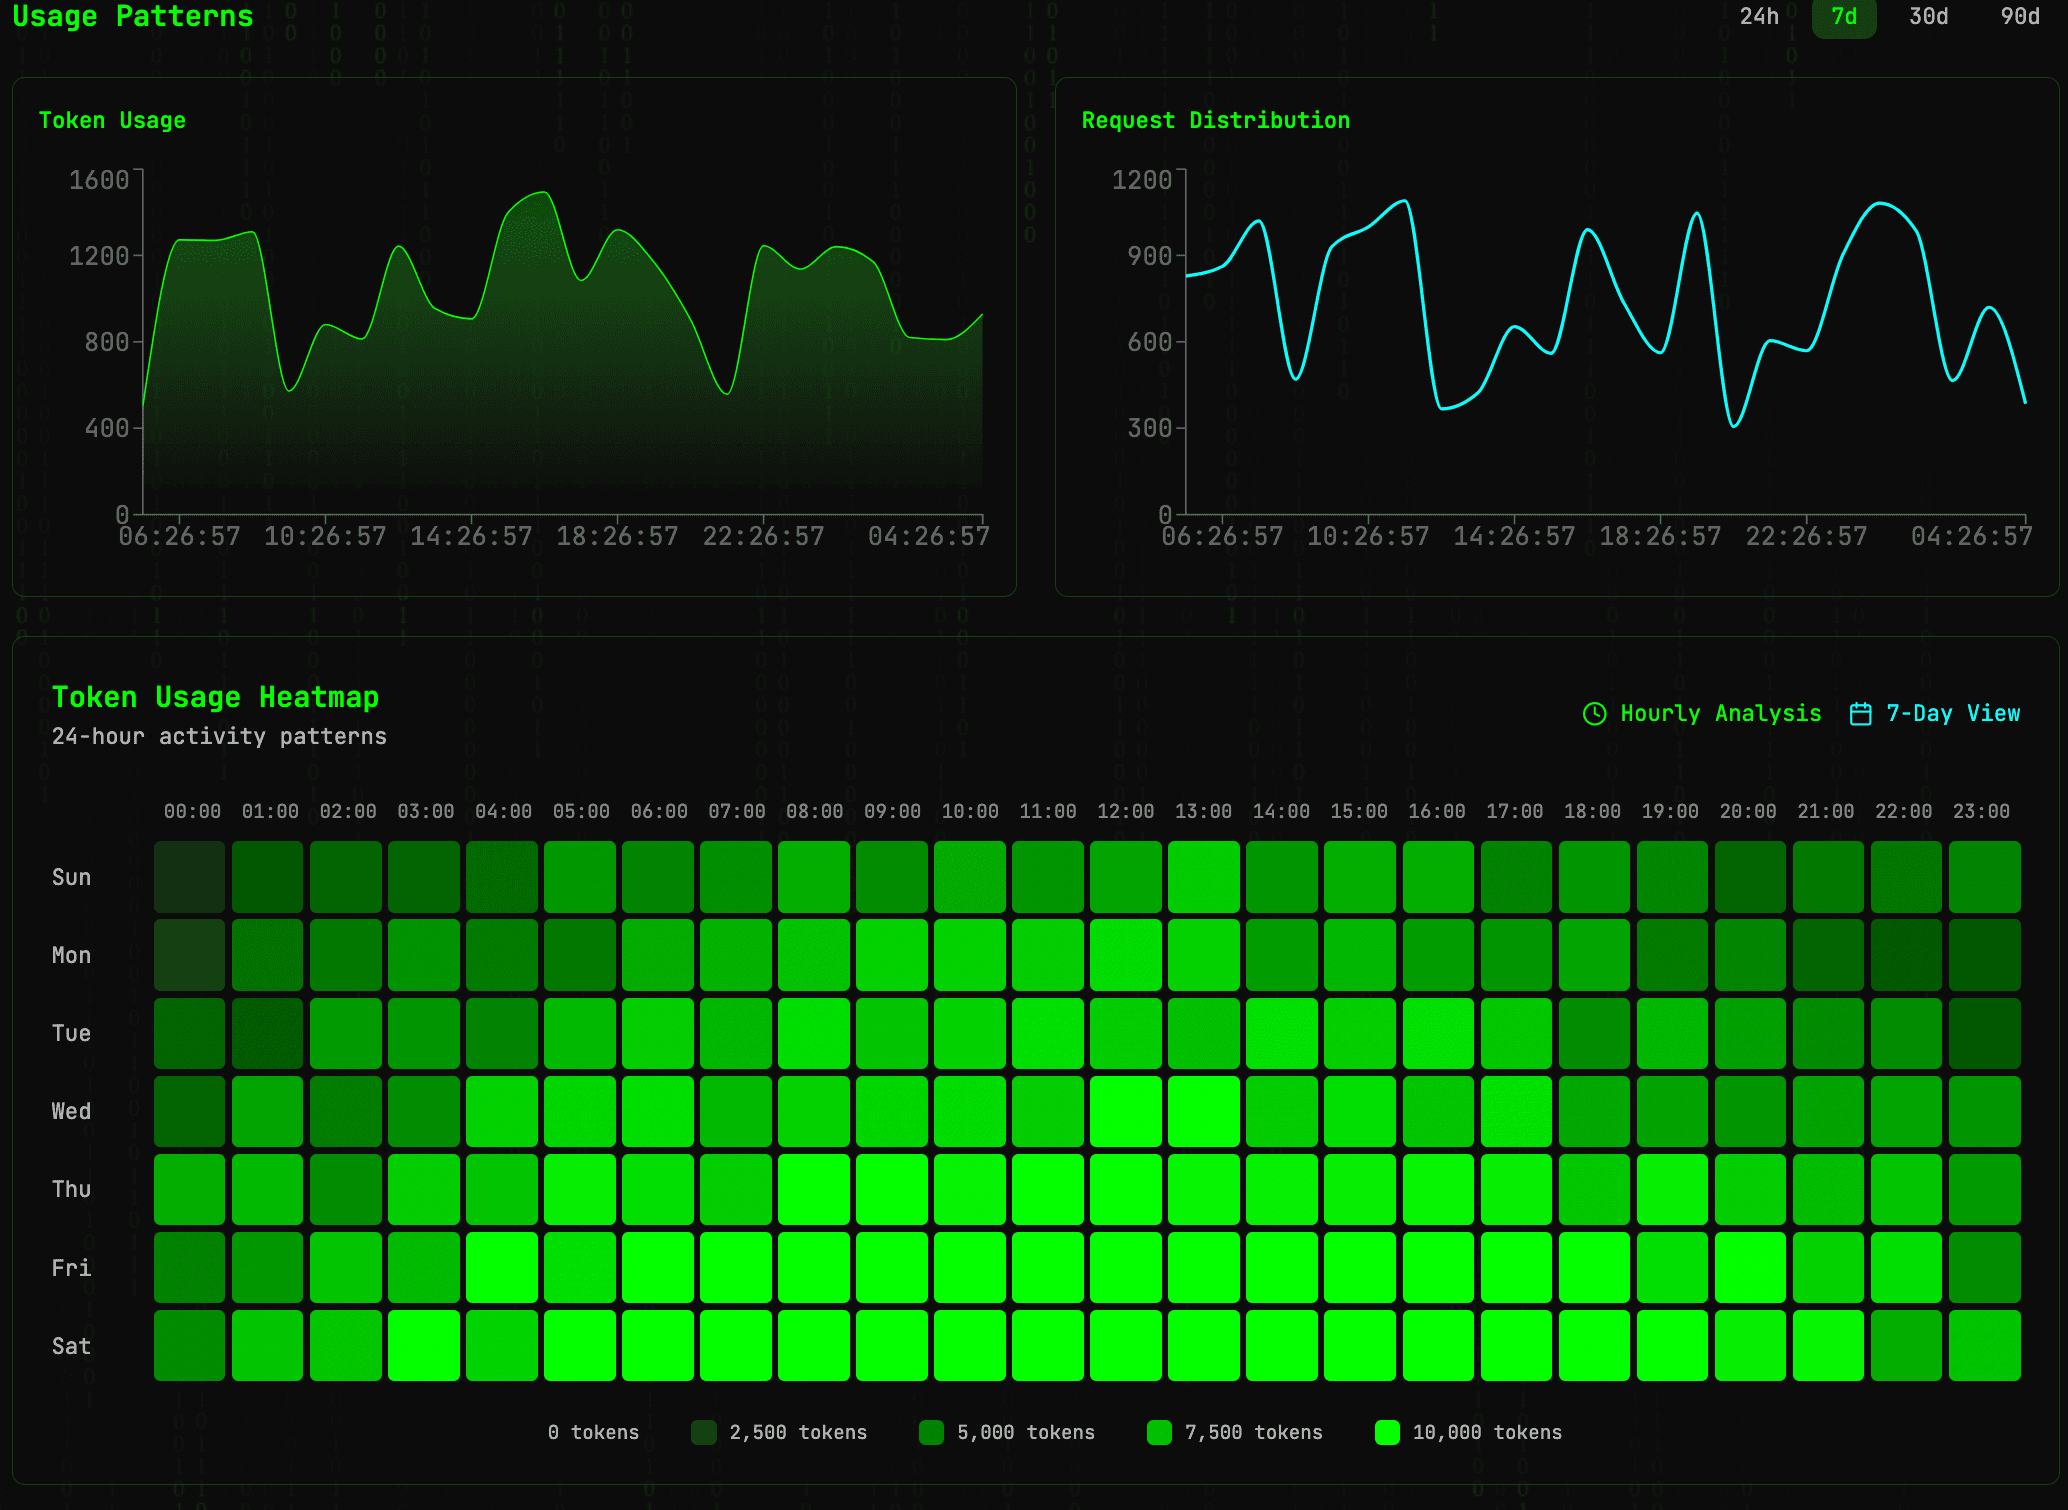The width and height of the screenshot is (2068, 1510).
Task: Select Saturday's 03:00 heatmap cell
Action: pos(424,1346)
